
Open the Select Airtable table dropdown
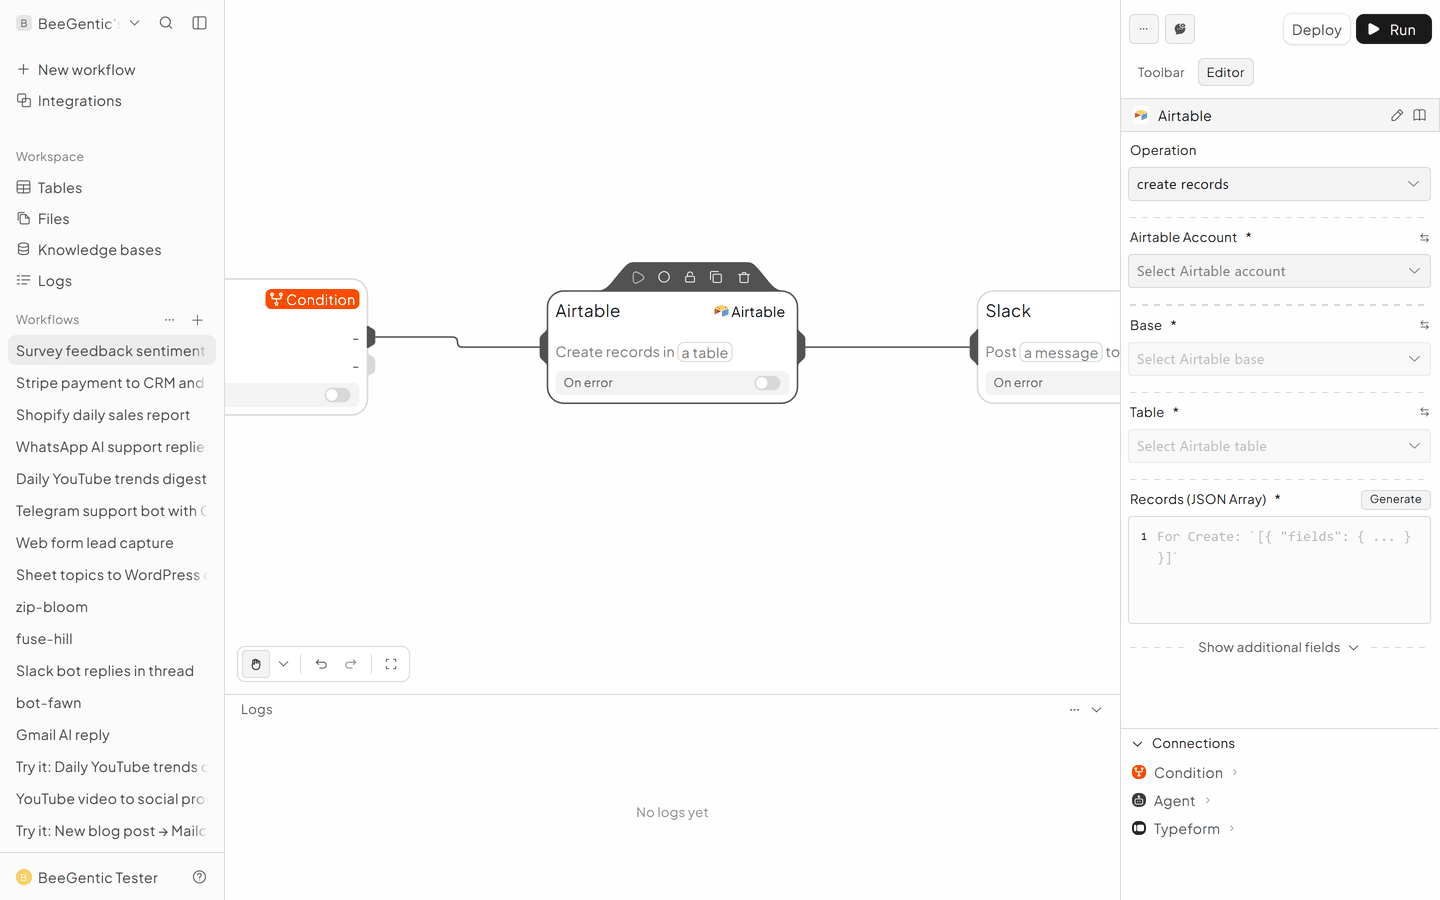pos(1279,446)
